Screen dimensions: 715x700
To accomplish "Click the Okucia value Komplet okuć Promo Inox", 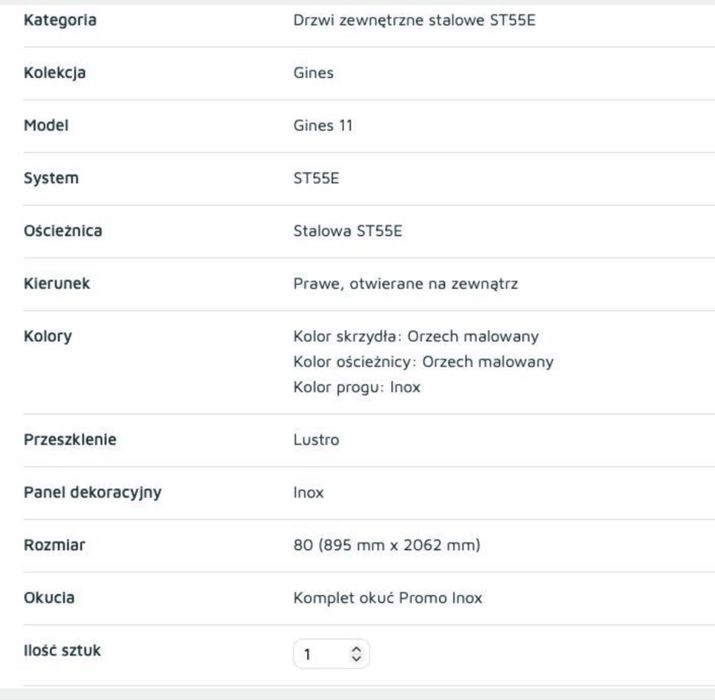I will coord(388,598).
